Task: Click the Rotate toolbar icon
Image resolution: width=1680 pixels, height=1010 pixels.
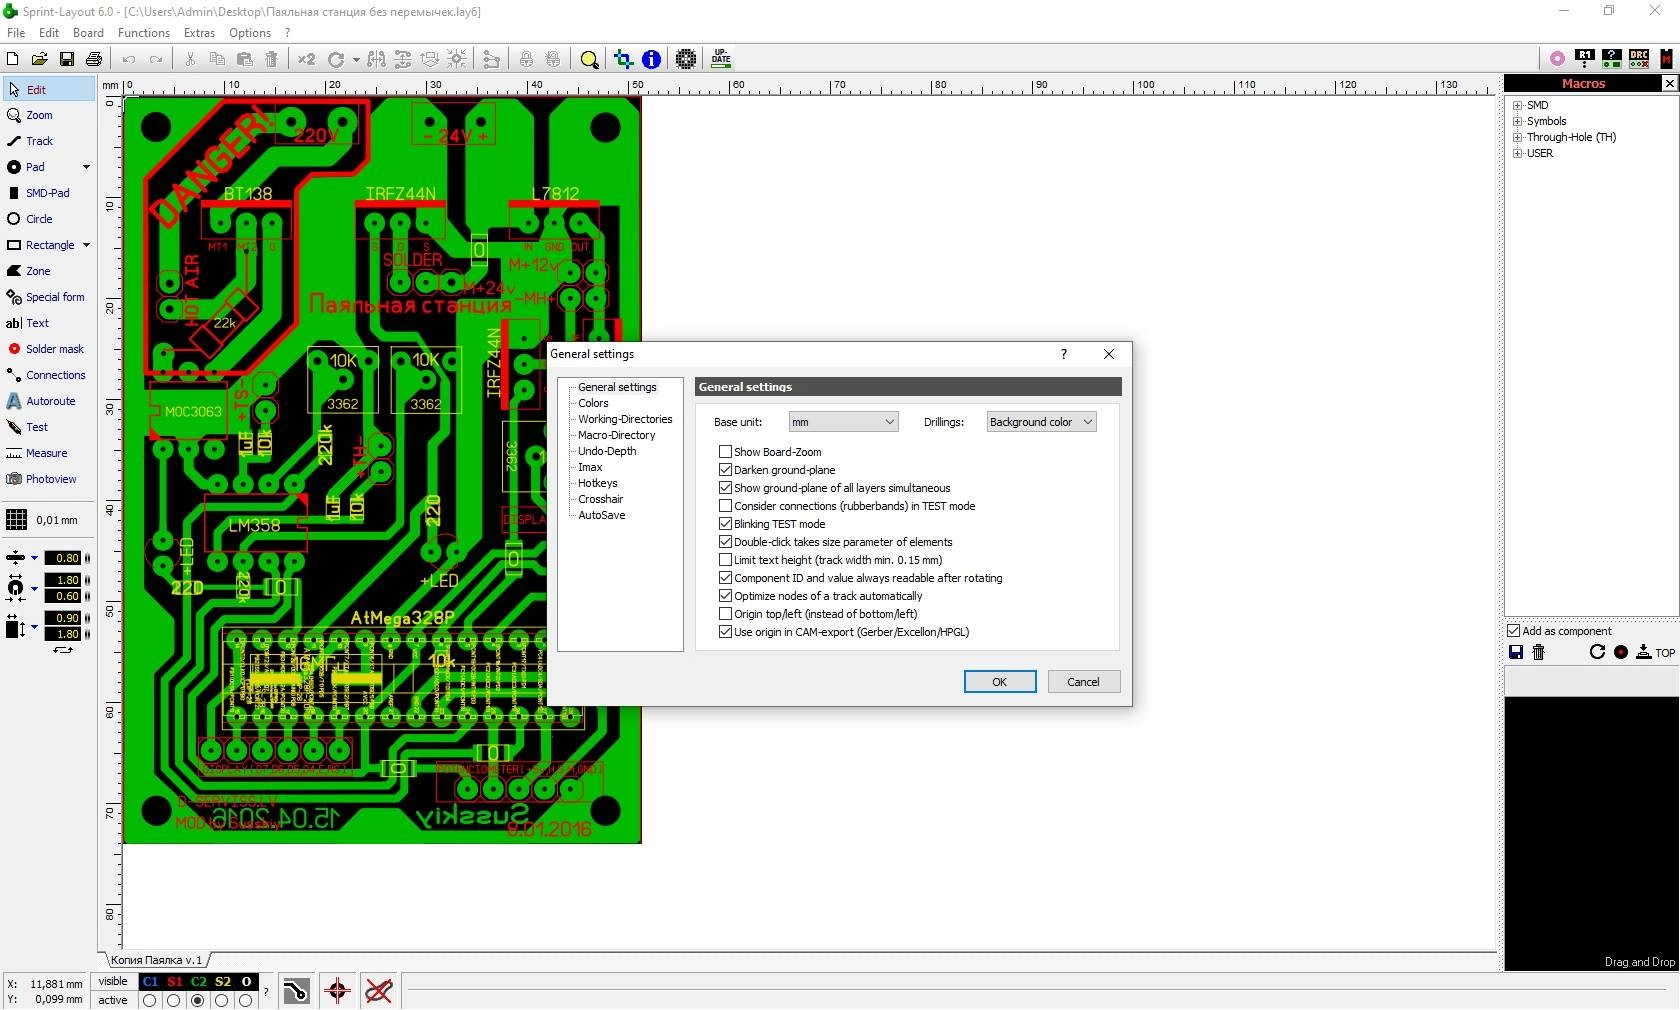Action: pyautogui.click(x=336, y=59)
